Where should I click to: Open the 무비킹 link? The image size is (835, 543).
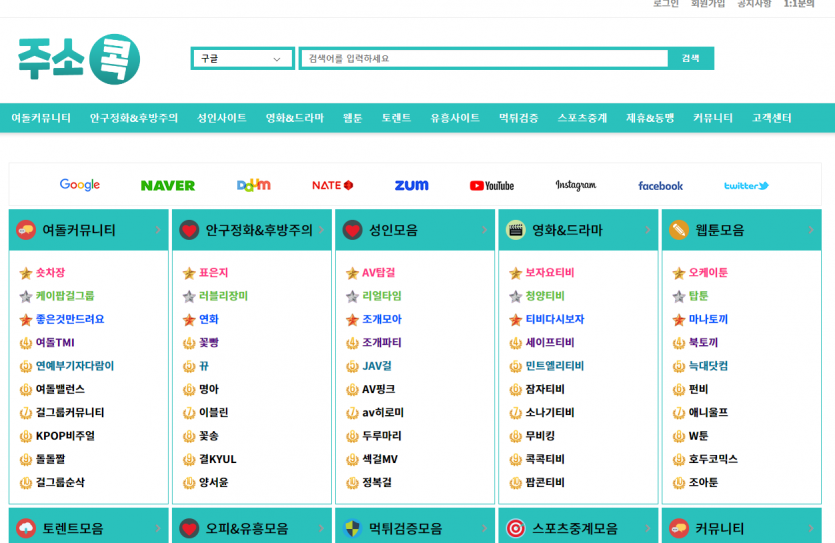point(540,436)
